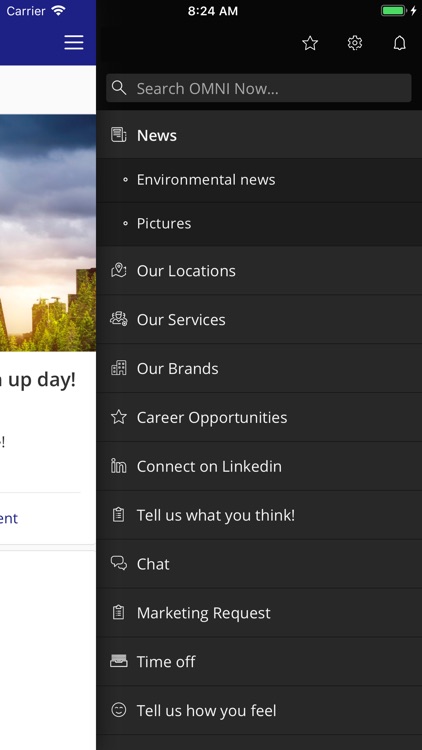422x750 pixels.
Task: Open the Marketing Request entry
Action: click(259, 613)
